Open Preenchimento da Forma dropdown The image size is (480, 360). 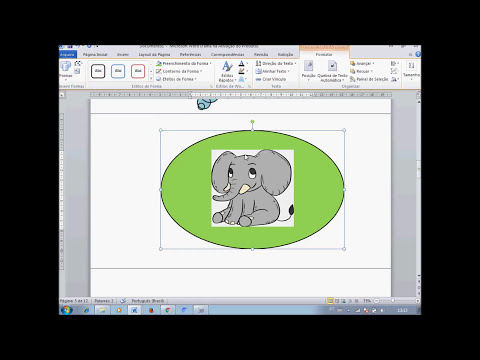(184, 63)
